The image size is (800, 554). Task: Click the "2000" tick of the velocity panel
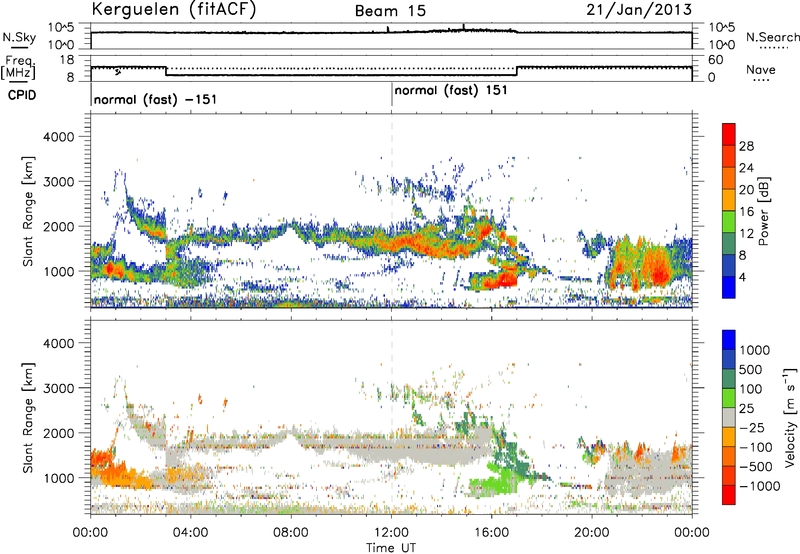(x=59, y=433)
